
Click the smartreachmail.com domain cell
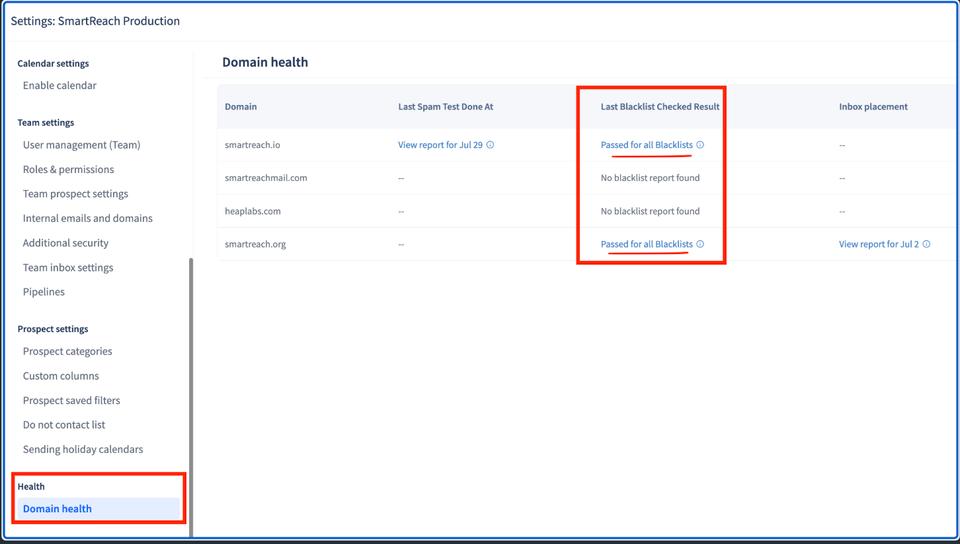click(x=266, y=178)
